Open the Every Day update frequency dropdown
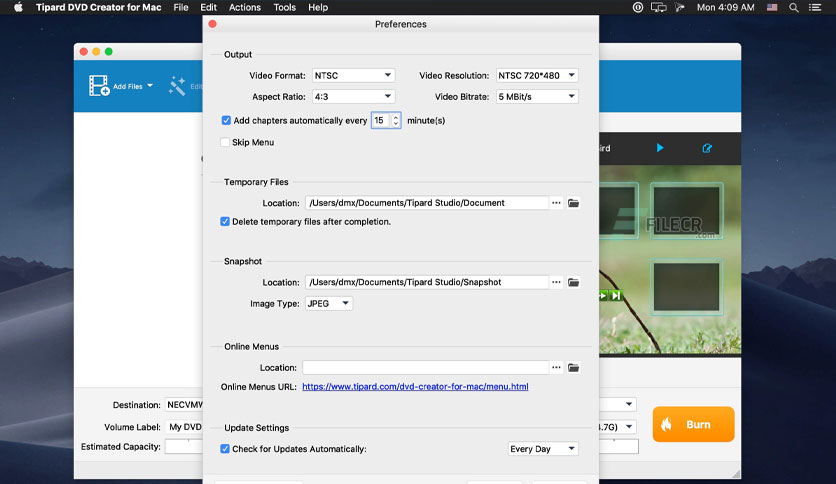Screen dimensions: 836x484 pos(543,449)
